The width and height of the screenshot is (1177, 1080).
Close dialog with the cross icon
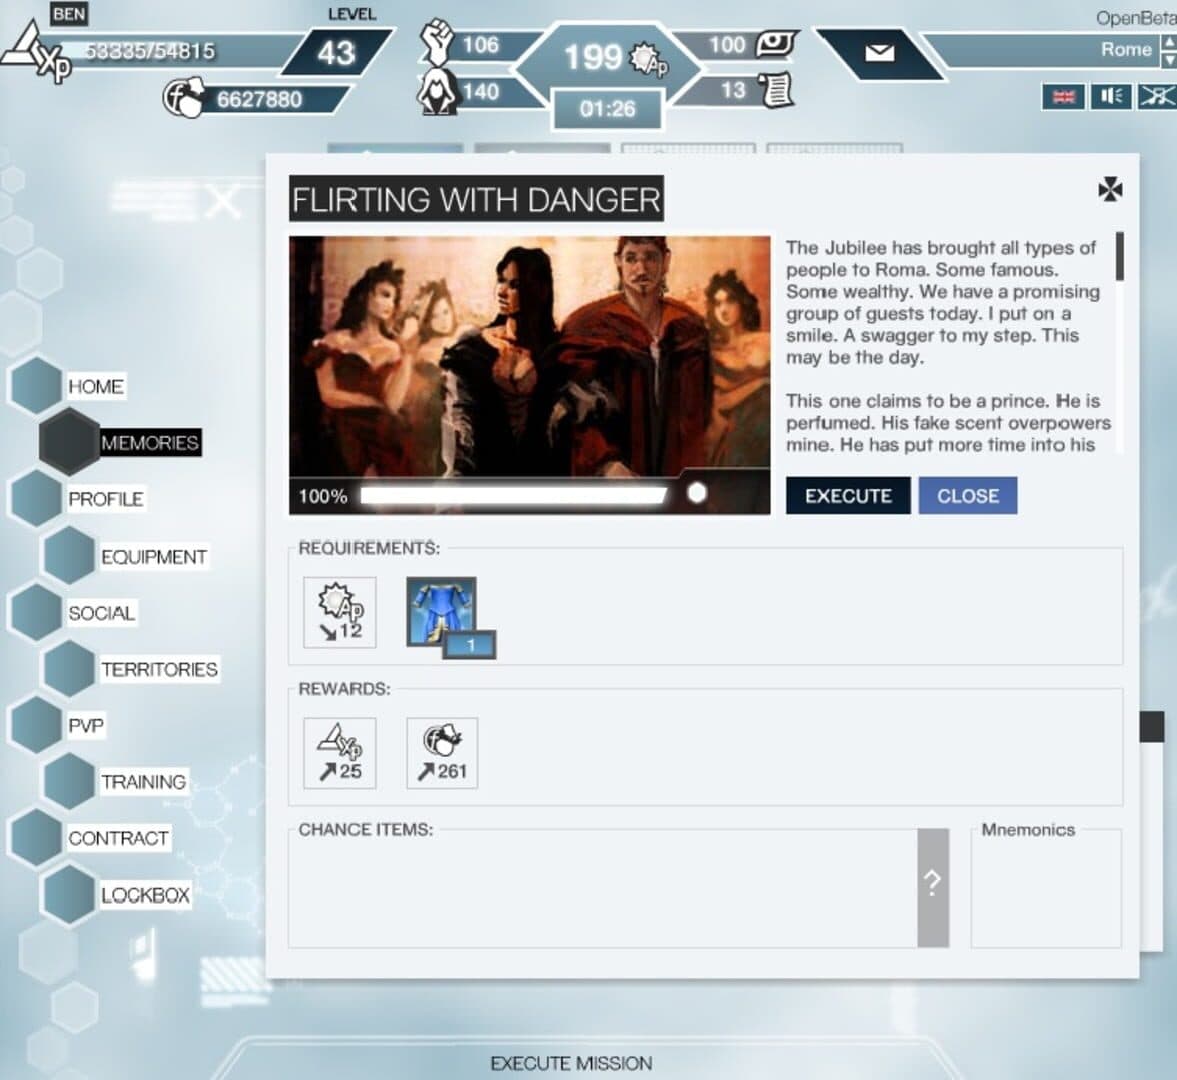[1109, 189]
